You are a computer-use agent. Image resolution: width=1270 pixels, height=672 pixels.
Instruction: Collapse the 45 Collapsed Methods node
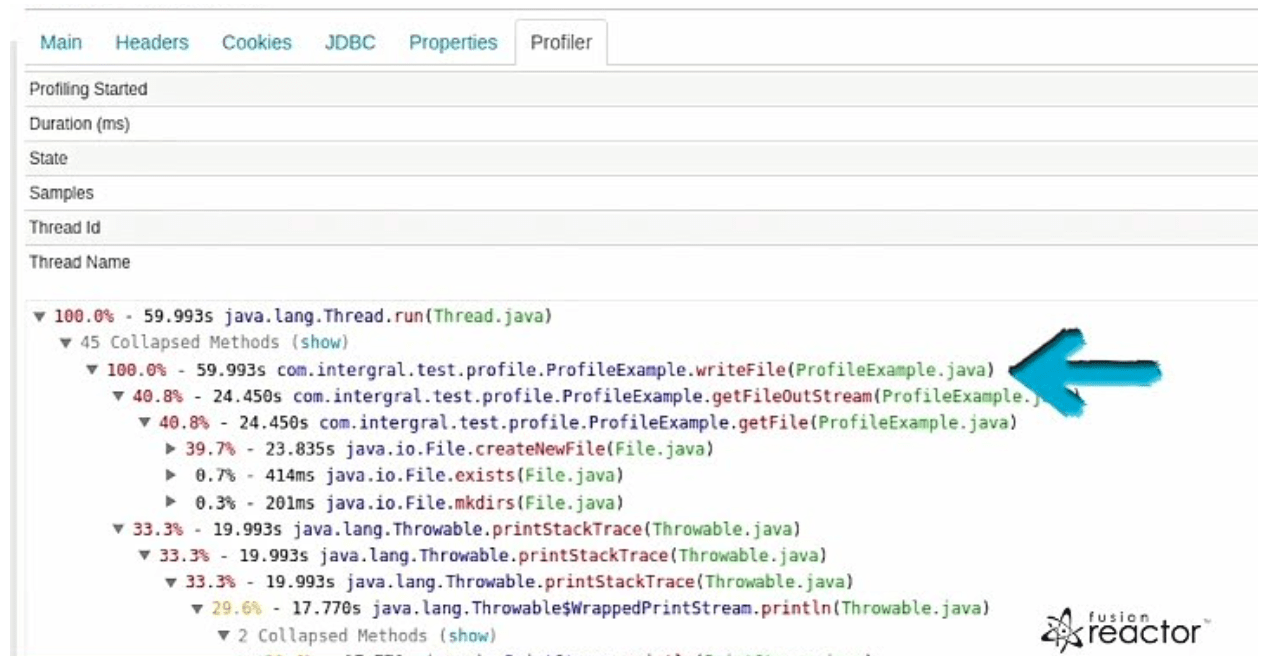tap(65, 343)
